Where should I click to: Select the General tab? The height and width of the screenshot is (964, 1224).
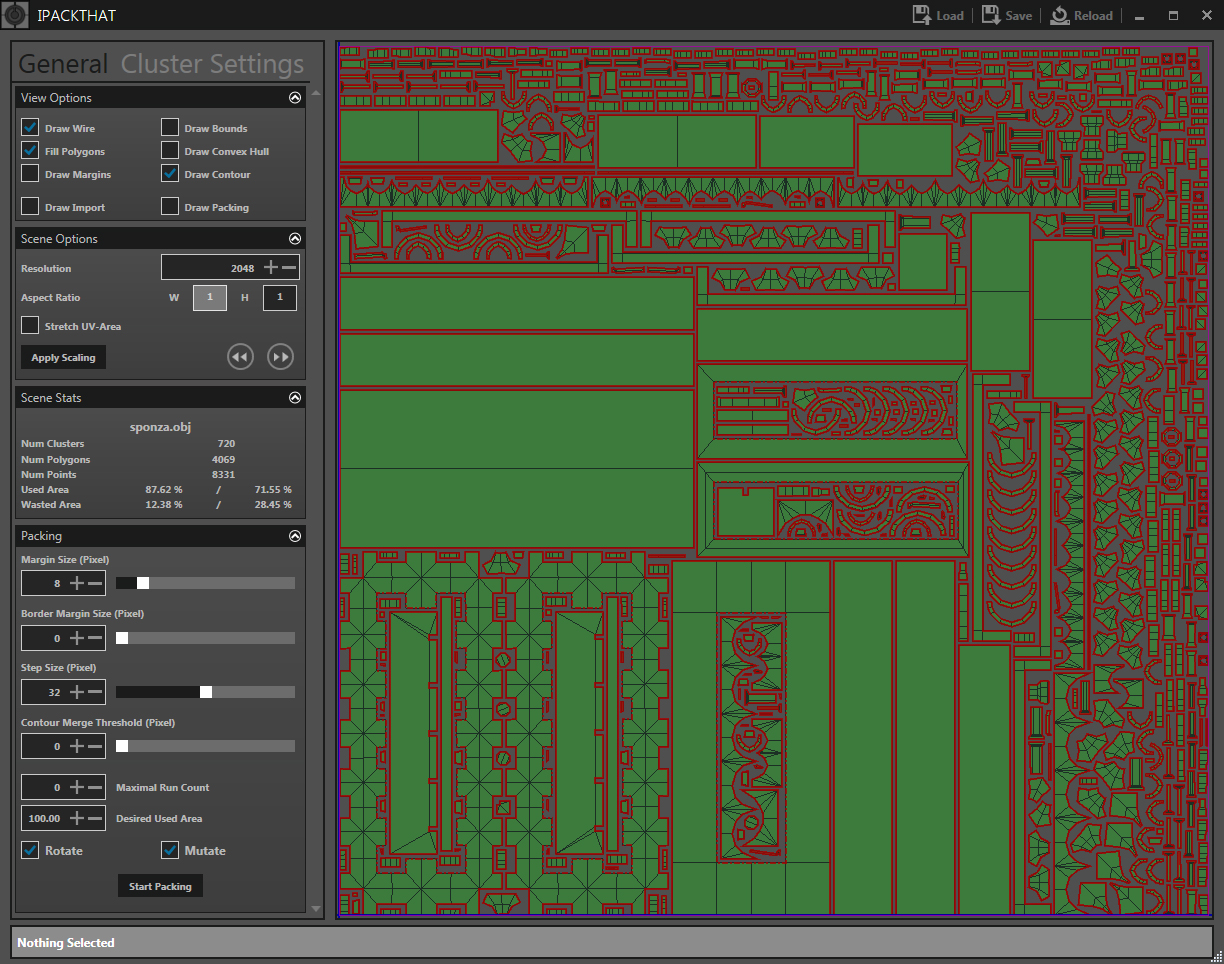point(62,63)
